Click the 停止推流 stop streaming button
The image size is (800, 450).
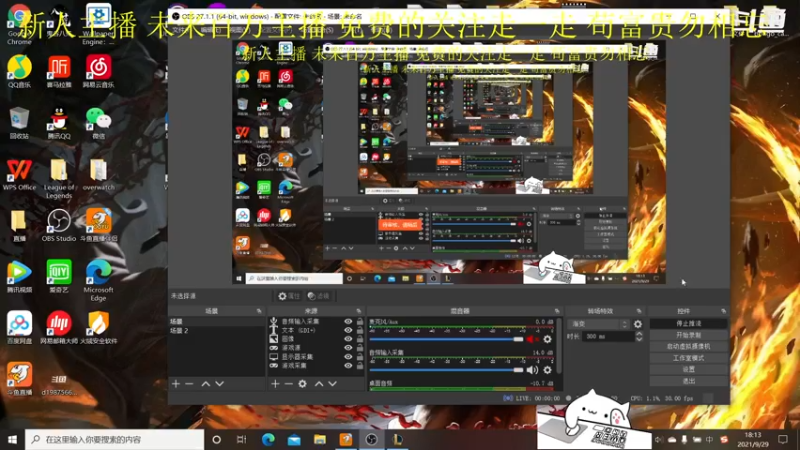pos(688,323)
